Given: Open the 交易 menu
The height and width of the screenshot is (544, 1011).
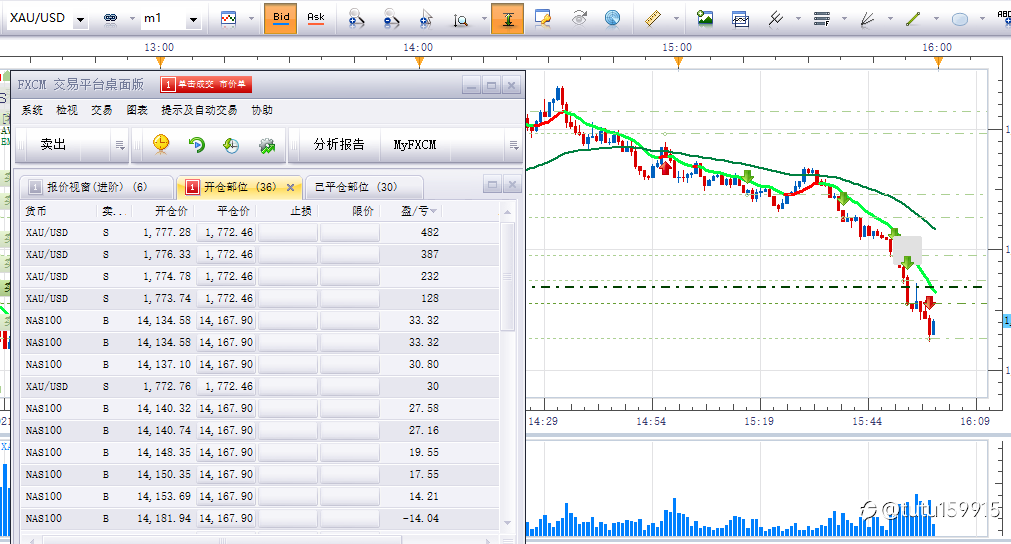Looking at the screenshot, I should (102, 110).
